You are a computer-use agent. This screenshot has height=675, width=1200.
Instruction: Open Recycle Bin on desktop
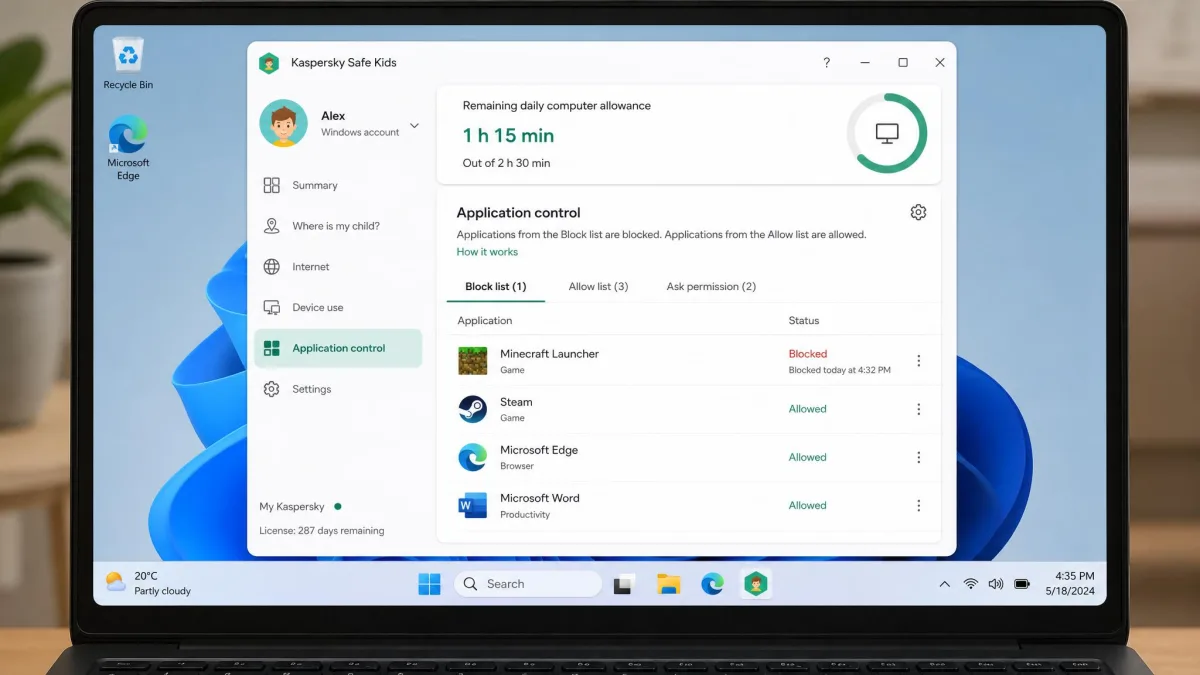pyautogui.click(x=128, y=63)
